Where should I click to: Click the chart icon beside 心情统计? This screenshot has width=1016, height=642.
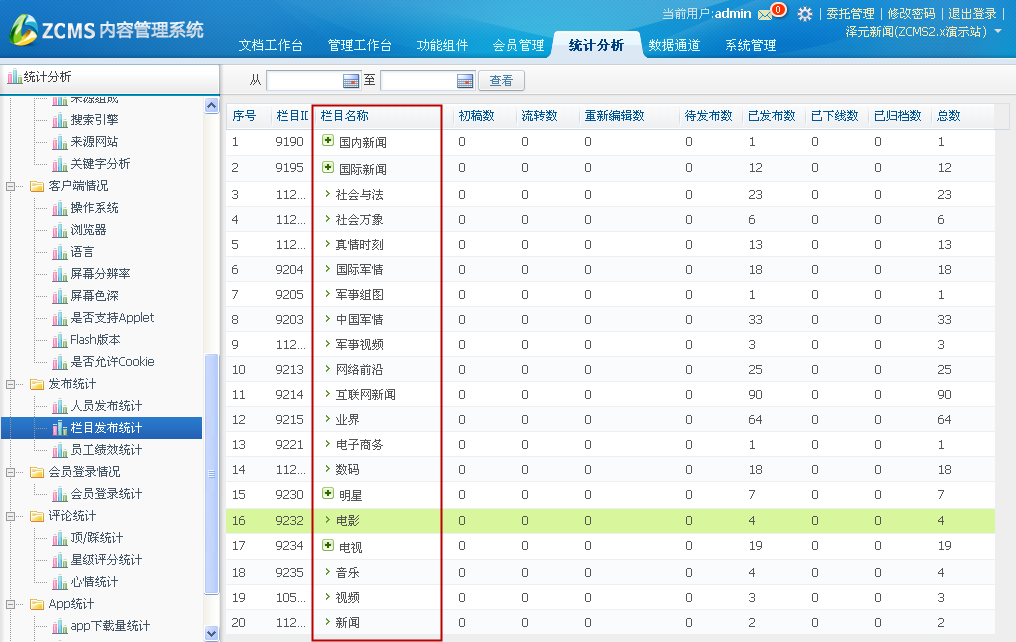click(60, 582)
